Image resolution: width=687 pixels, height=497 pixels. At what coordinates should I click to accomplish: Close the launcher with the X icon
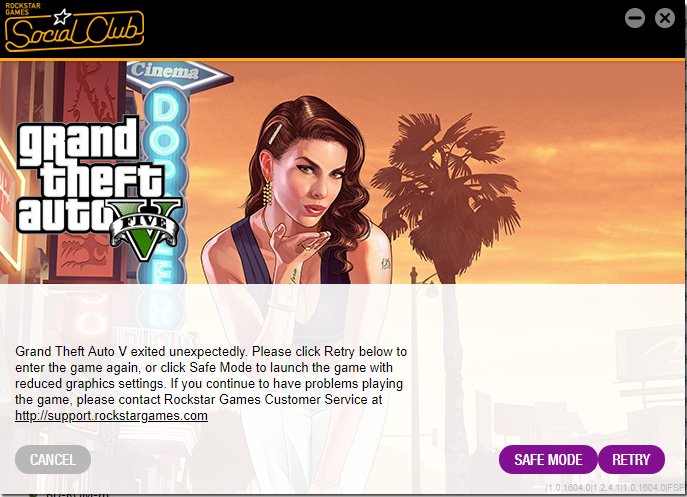[665, 18]
